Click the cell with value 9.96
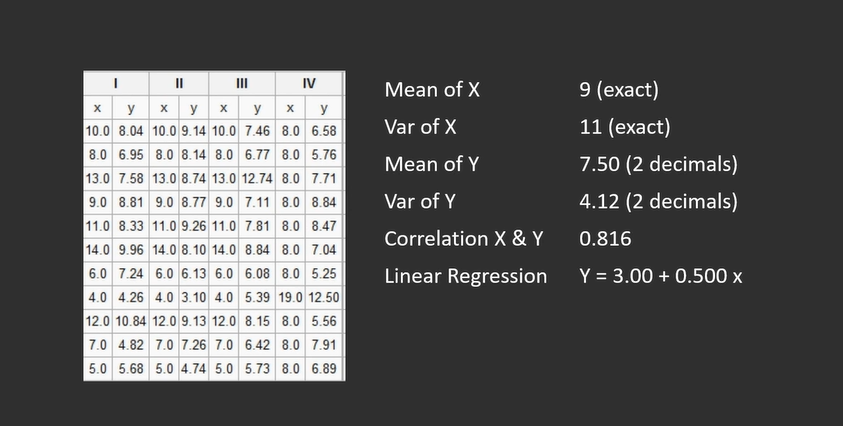 coord(131,250)
